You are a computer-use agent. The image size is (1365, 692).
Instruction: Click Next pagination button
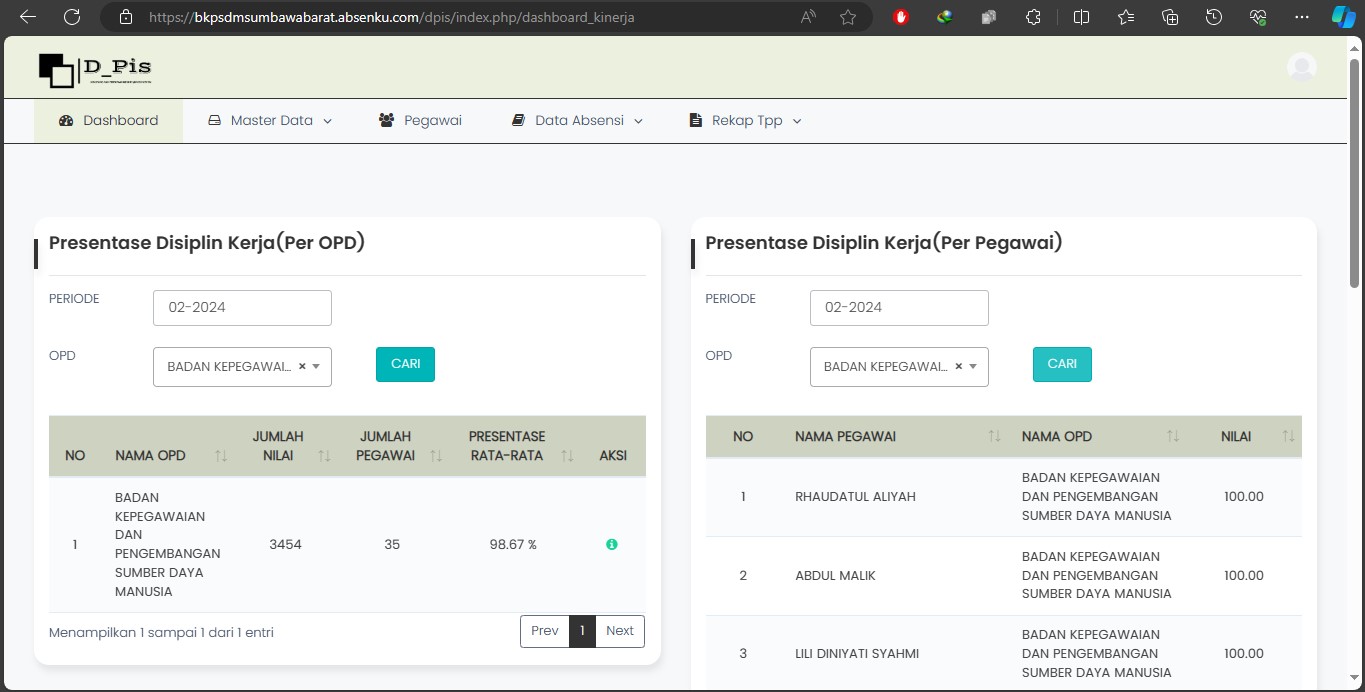point(620,631)
